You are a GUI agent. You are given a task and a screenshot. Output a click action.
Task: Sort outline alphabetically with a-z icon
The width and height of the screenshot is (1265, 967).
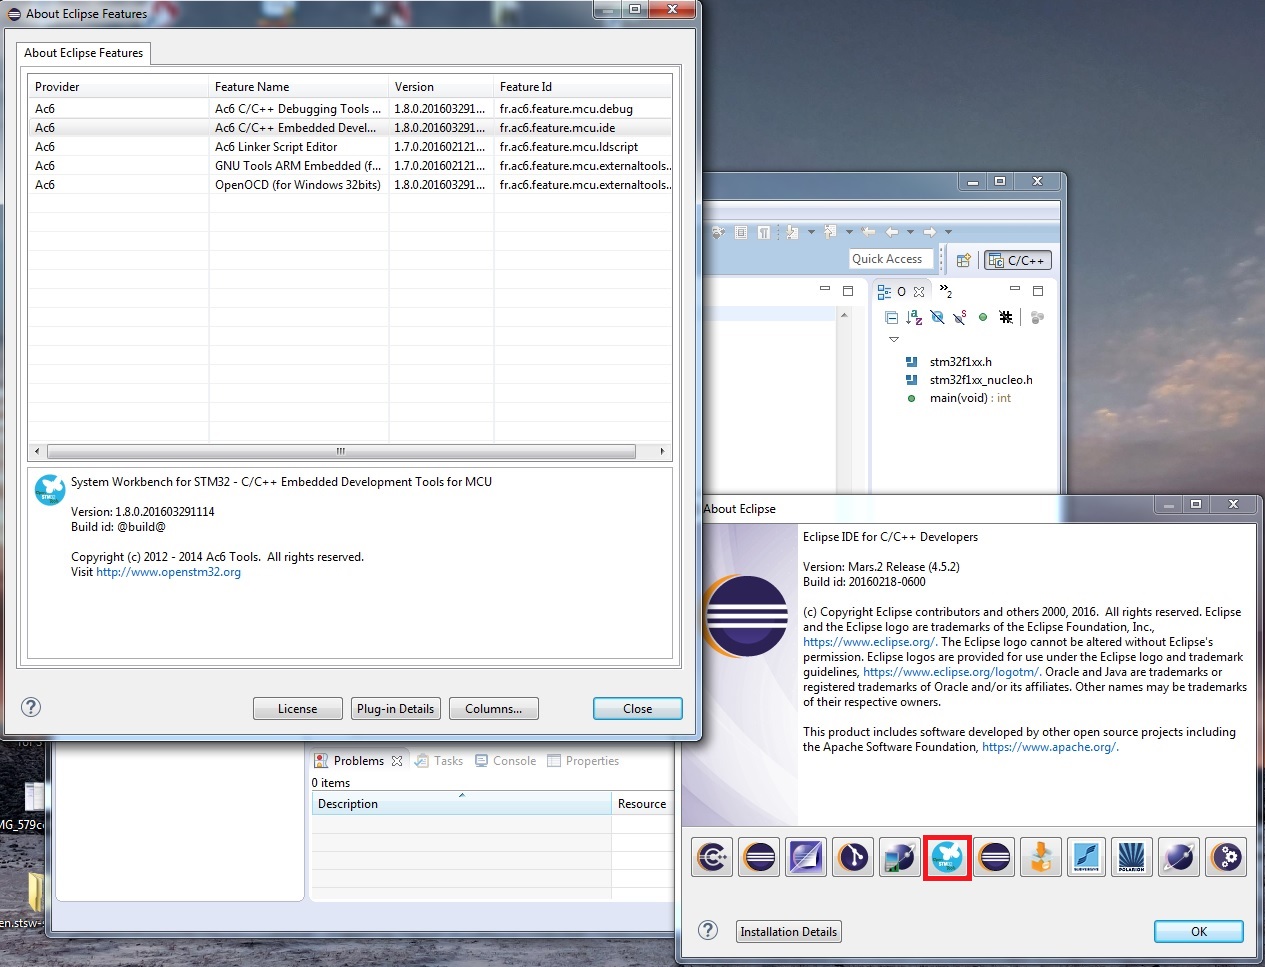pos(914,318)
